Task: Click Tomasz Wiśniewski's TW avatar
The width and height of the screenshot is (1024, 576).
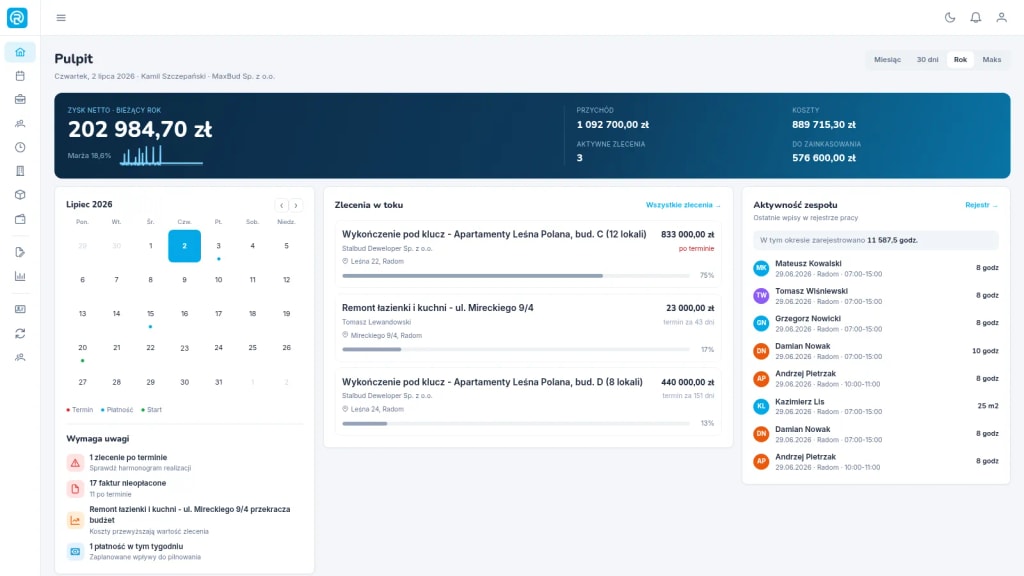Action: 761,296
